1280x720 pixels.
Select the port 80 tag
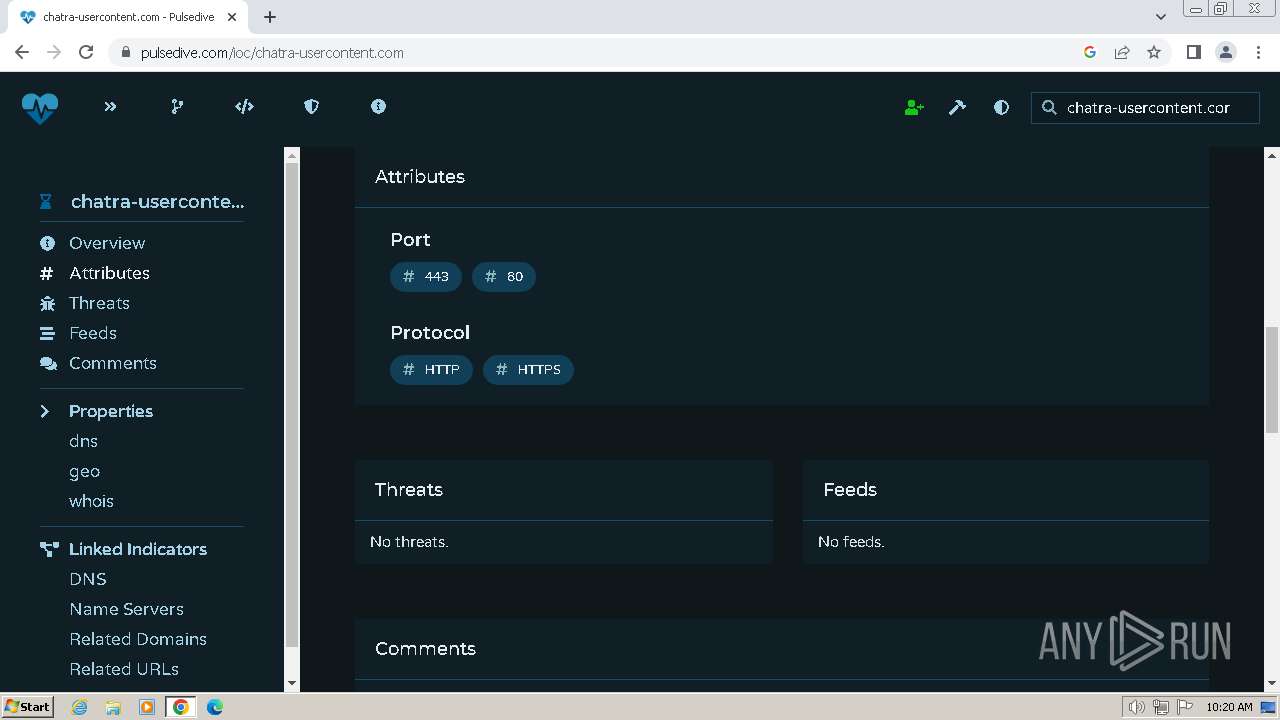[x=504, y=276]
